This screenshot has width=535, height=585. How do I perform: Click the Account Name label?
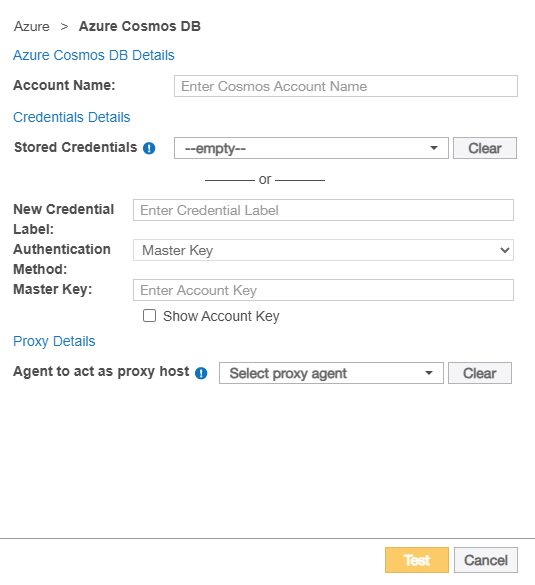coord(64,85)
